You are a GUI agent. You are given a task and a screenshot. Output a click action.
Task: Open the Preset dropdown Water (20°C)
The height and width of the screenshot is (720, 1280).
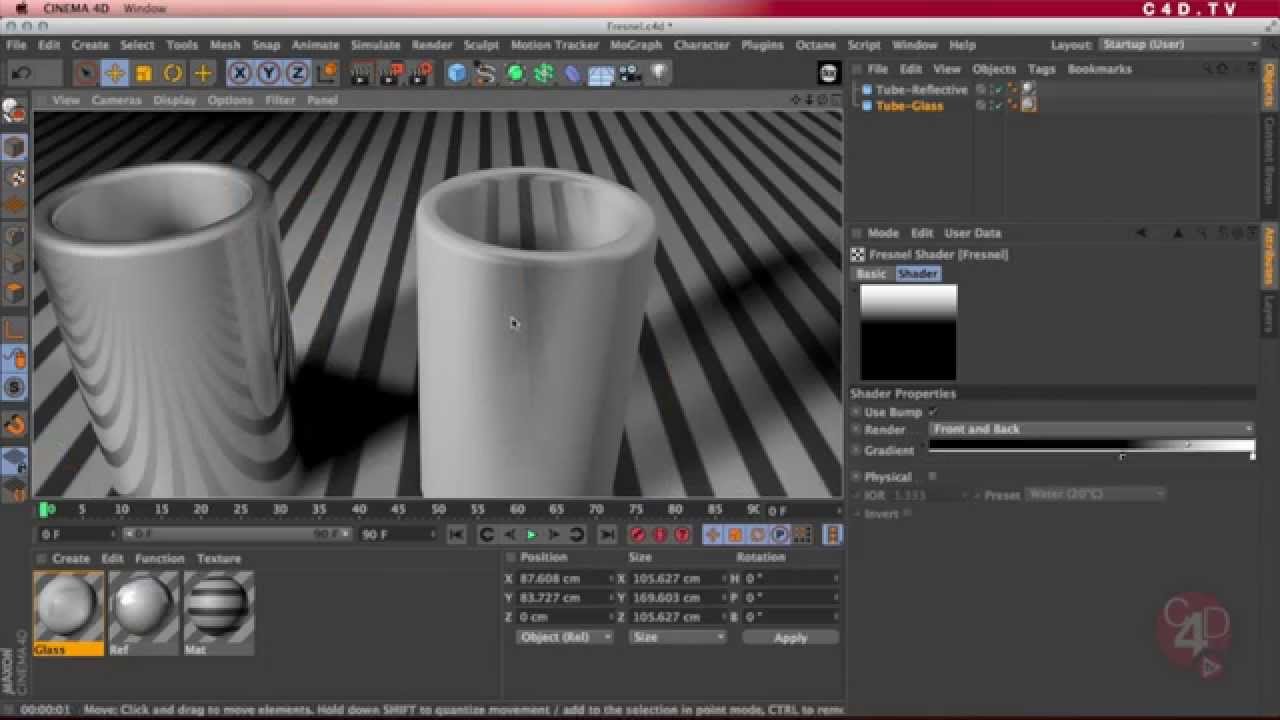pos(1095,494)
